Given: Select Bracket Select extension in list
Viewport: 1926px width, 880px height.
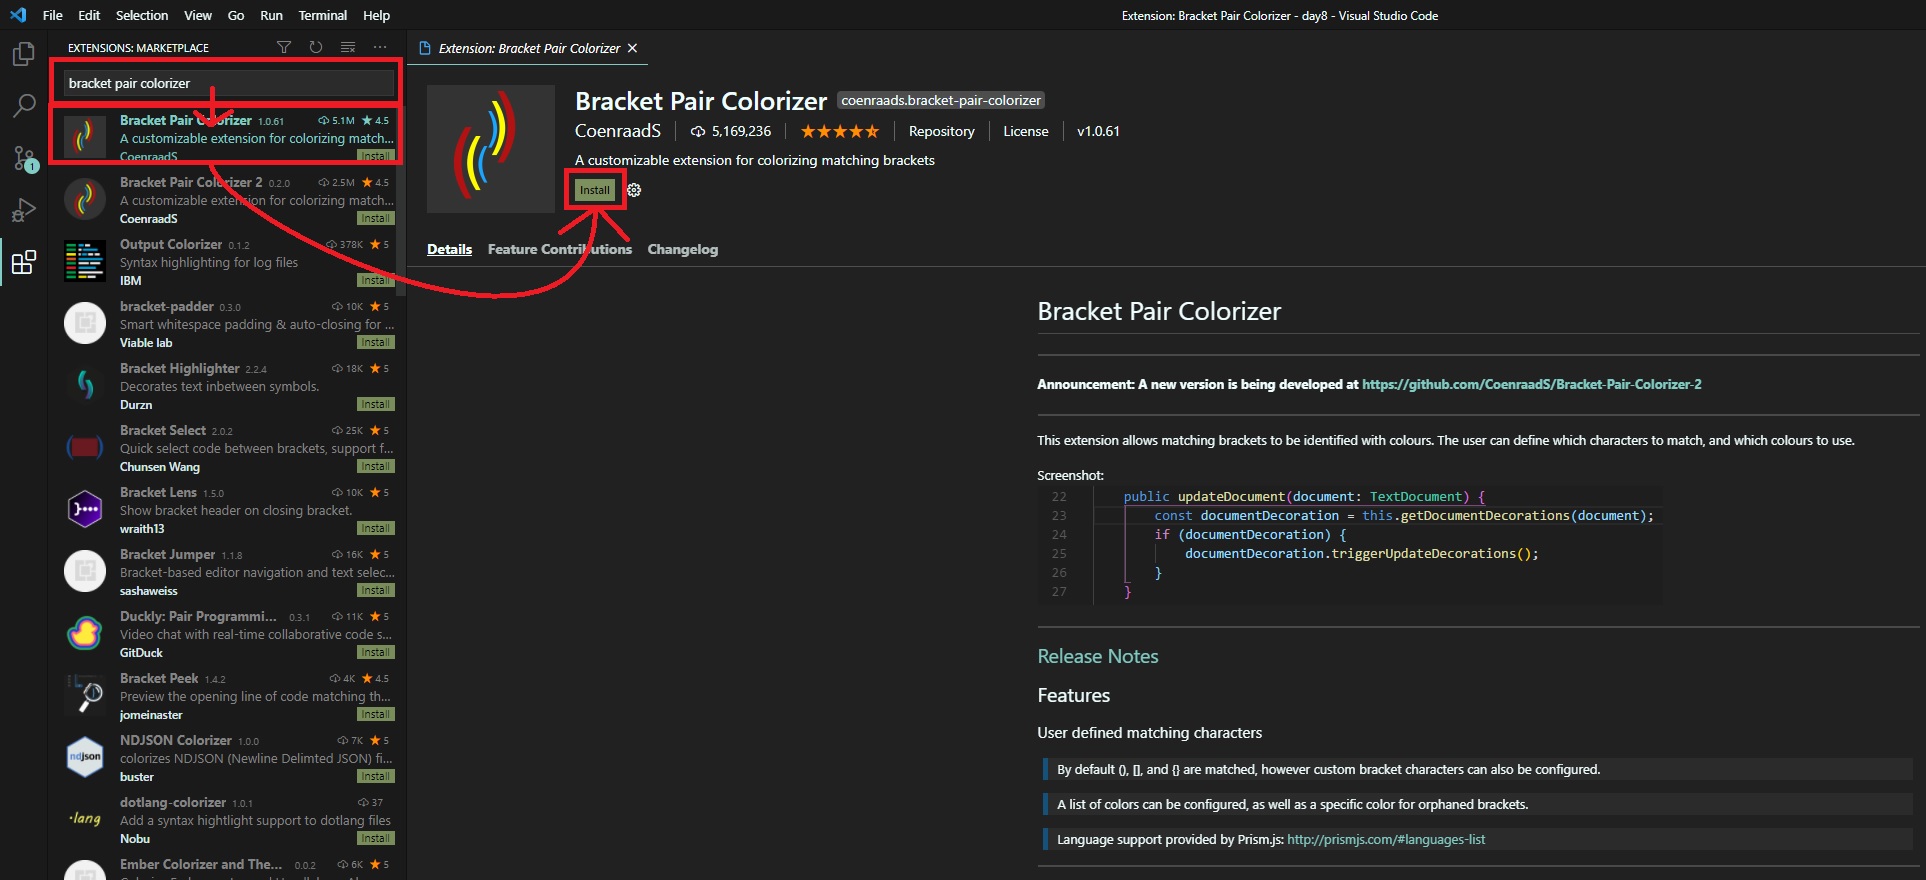Looking at the screenshot, I should tap(229, 447).
